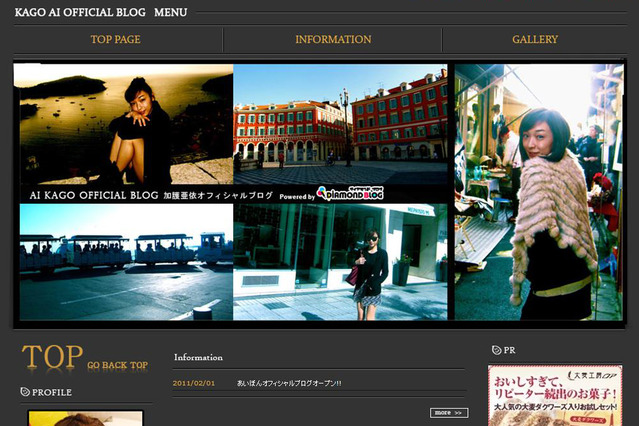Click the profile picture below PROFILE heading
The image size is (639, 426).
tap(85, 418)
